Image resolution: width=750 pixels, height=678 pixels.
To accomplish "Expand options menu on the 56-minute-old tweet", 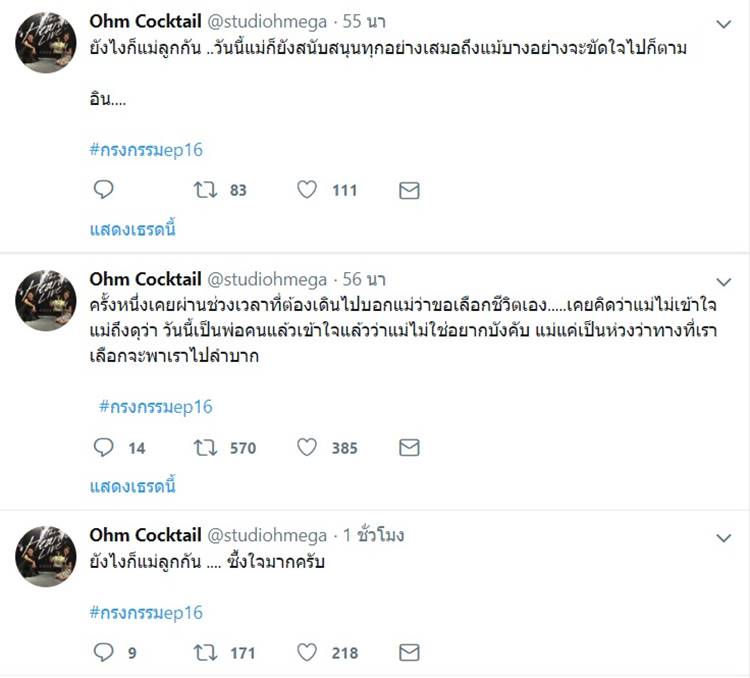I will [723, 281].
